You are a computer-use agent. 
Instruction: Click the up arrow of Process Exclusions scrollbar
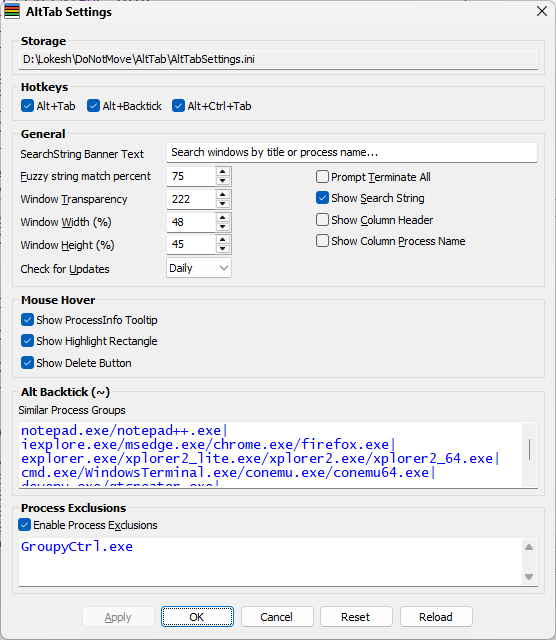coord(529,547)
